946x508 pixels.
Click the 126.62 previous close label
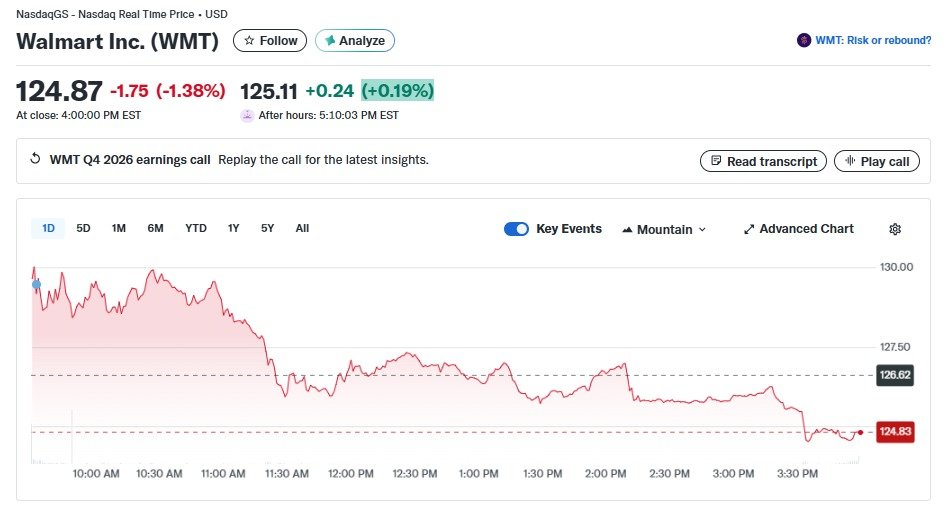coord(895,375)
